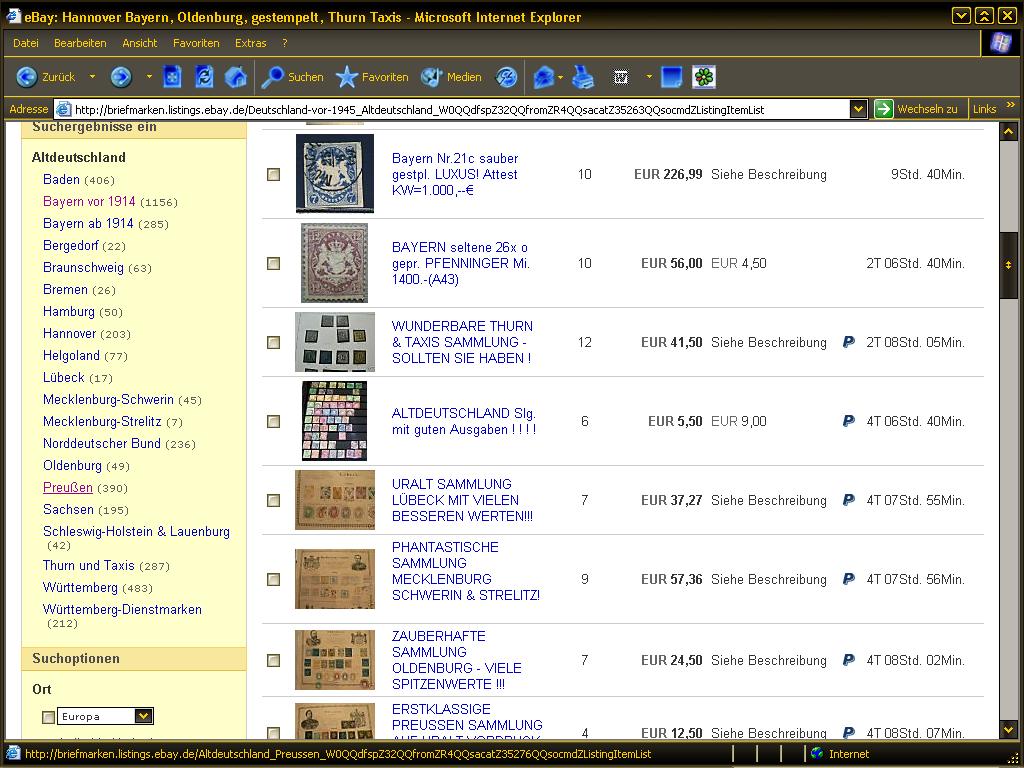Open the Suchen search panel
This screenshot has height=768, width=1024.
292,77
